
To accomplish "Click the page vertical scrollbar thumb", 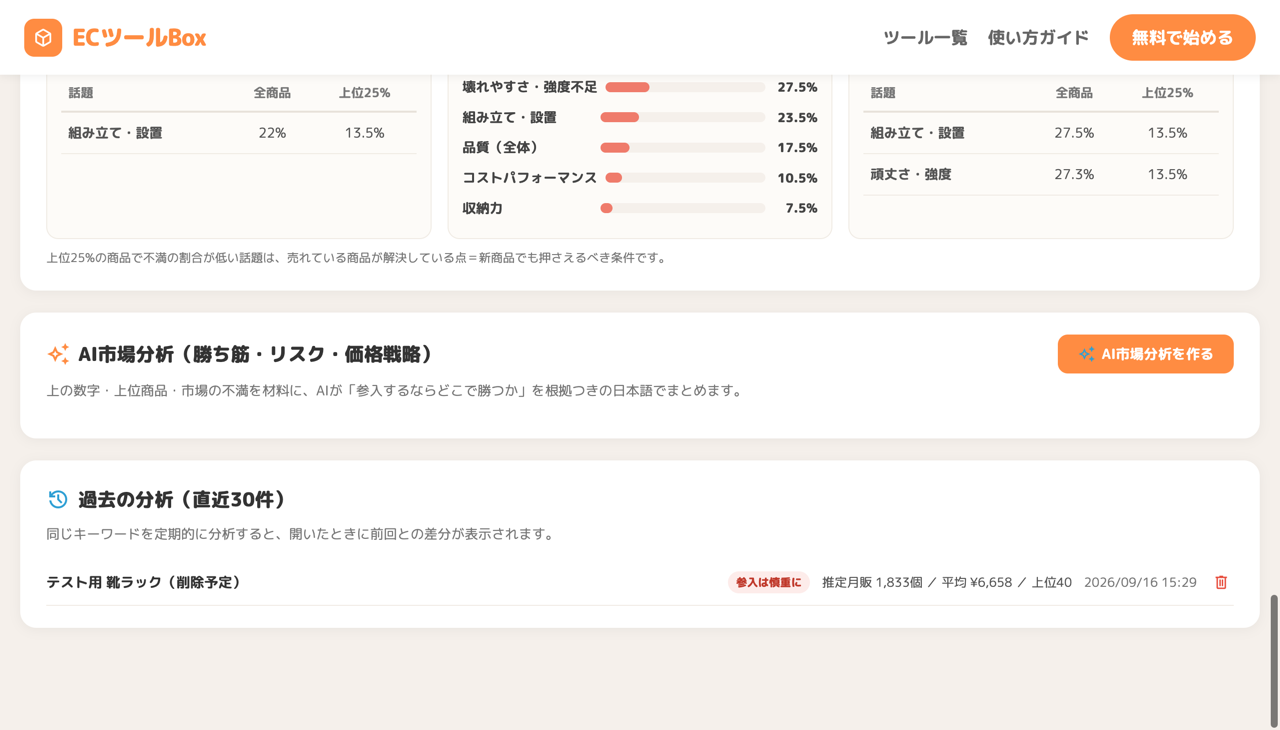I will pos(1274,661).
